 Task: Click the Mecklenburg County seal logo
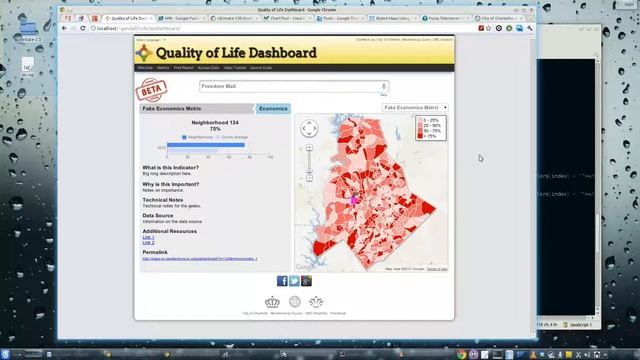click(x=295, y=302)
